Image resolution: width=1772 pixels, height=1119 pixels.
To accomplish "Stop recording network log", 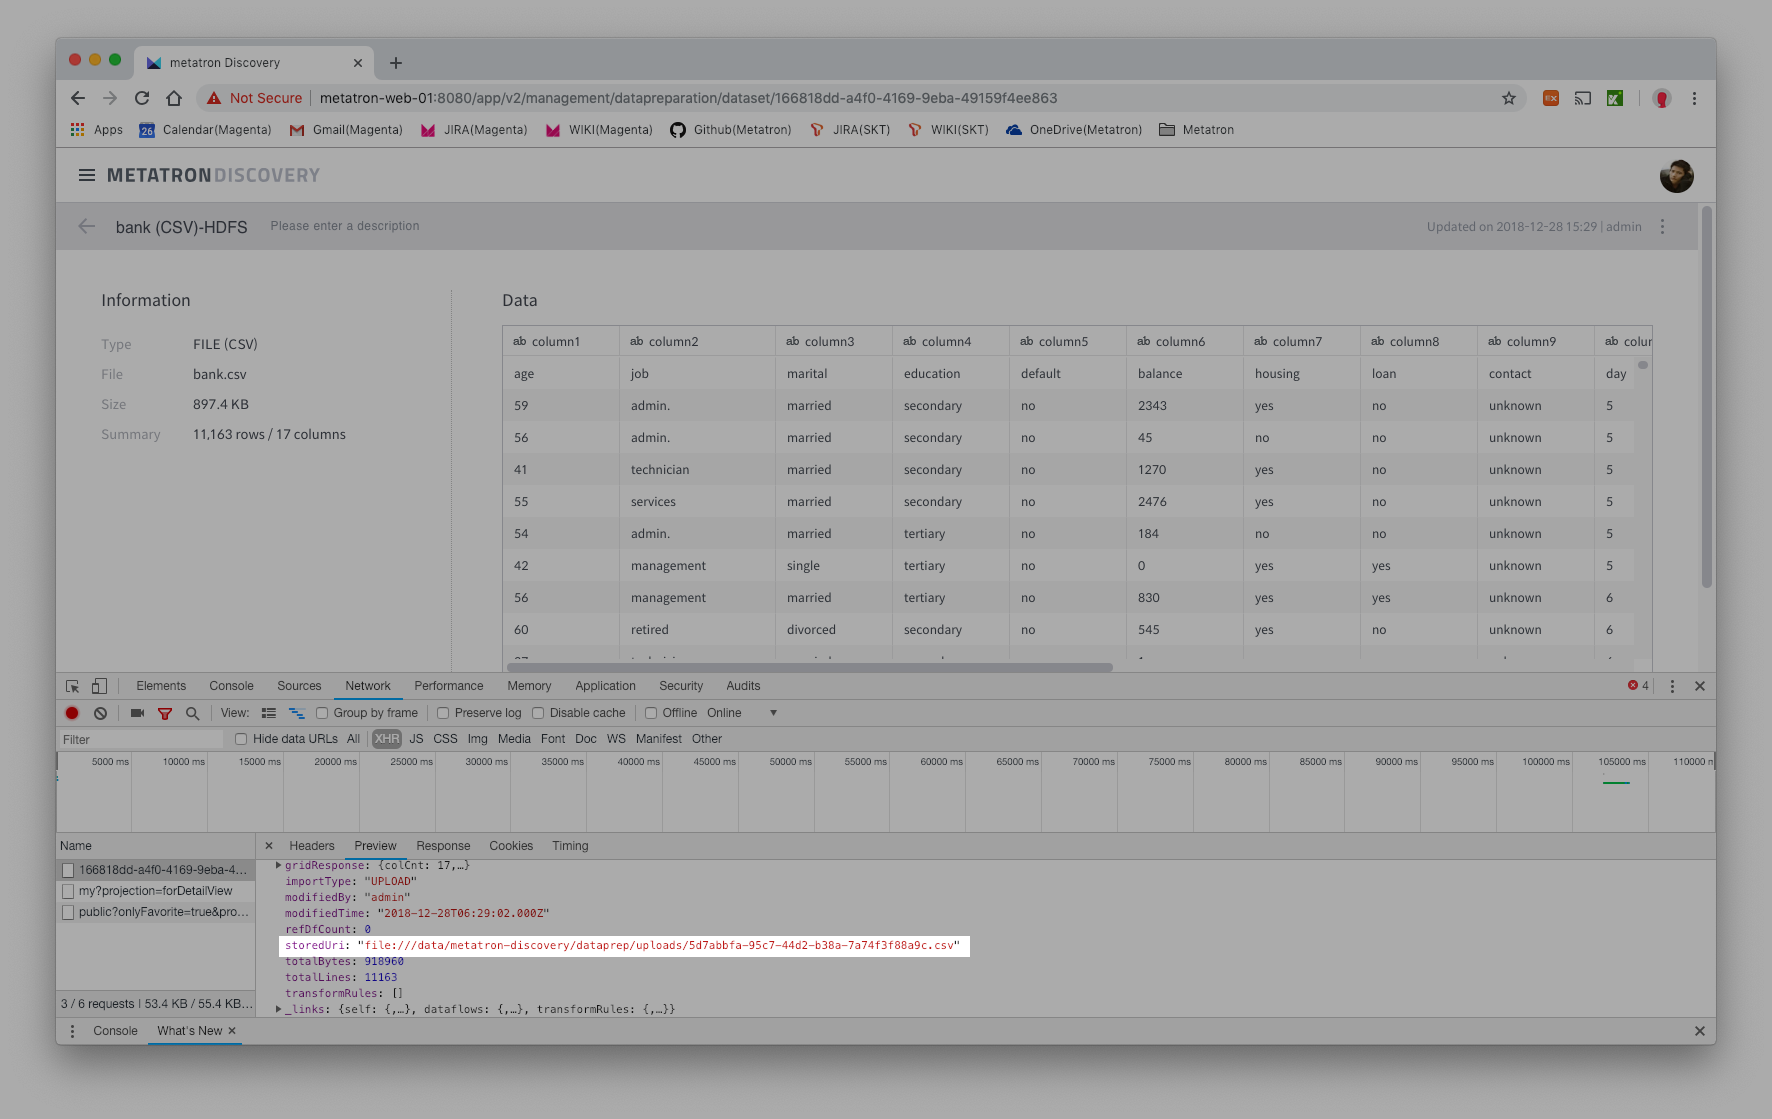I will (72, 713).
